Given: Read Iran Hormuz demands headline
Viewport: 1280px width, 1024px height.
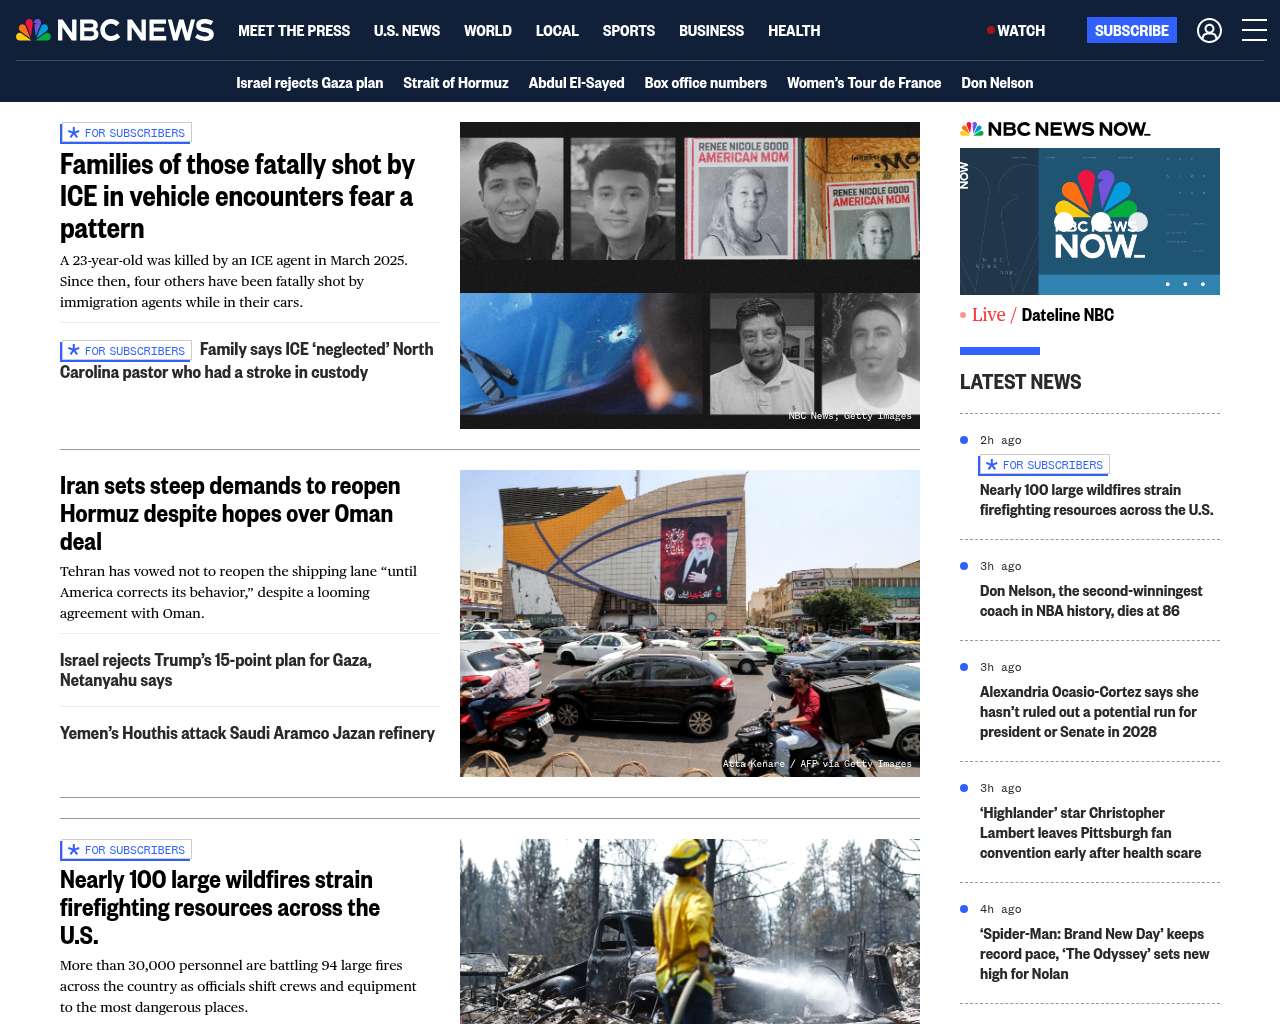Looking at the screenshot, I should 230,513.
